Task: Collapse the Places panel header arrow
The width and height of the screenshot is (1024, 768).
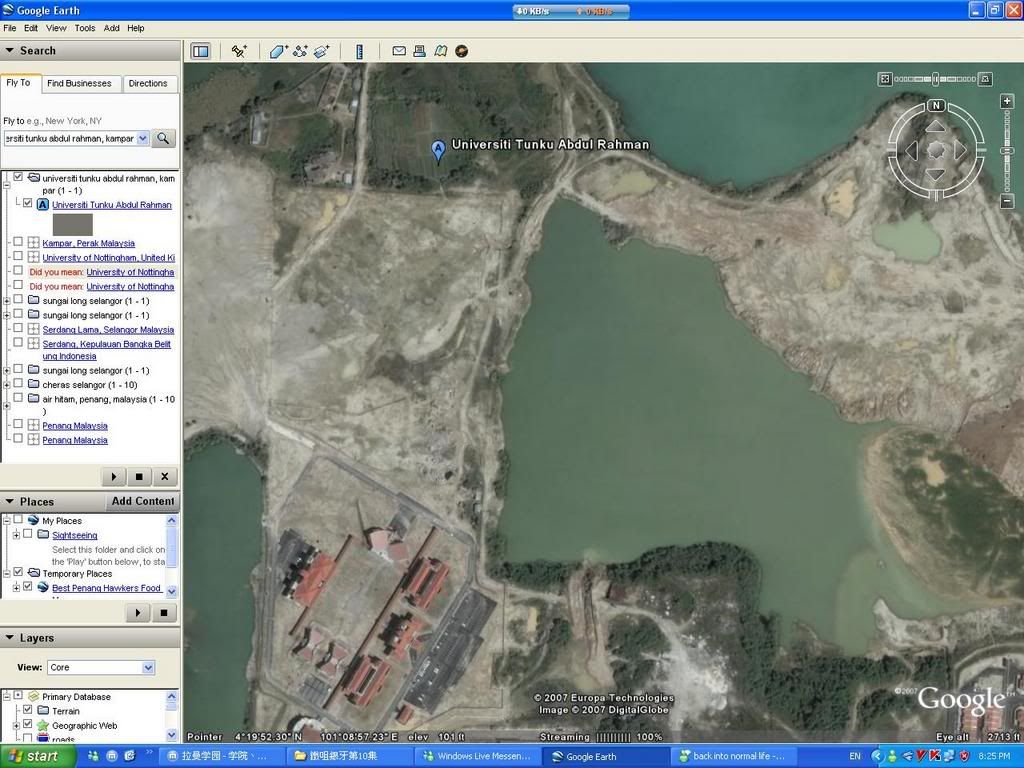Action: click(10, 501)
